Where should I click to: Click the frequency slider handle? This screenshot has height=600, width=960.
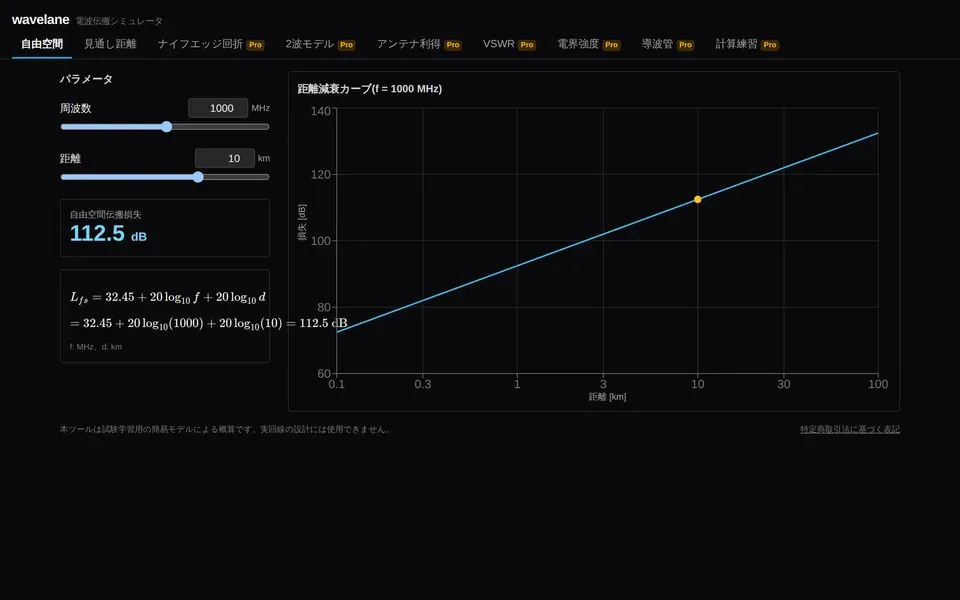pyautogui.click(x=167, y=127)
